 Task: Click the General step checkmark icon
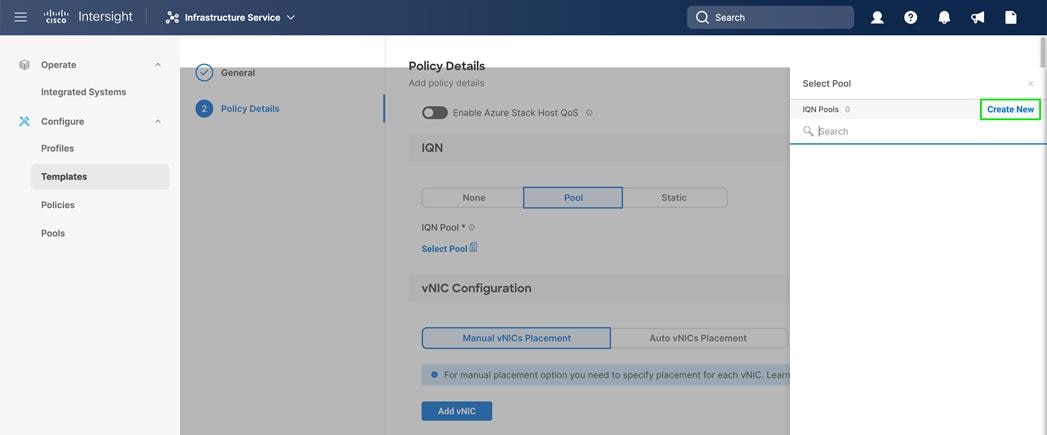pyautogui.click(x=204, y=73)
